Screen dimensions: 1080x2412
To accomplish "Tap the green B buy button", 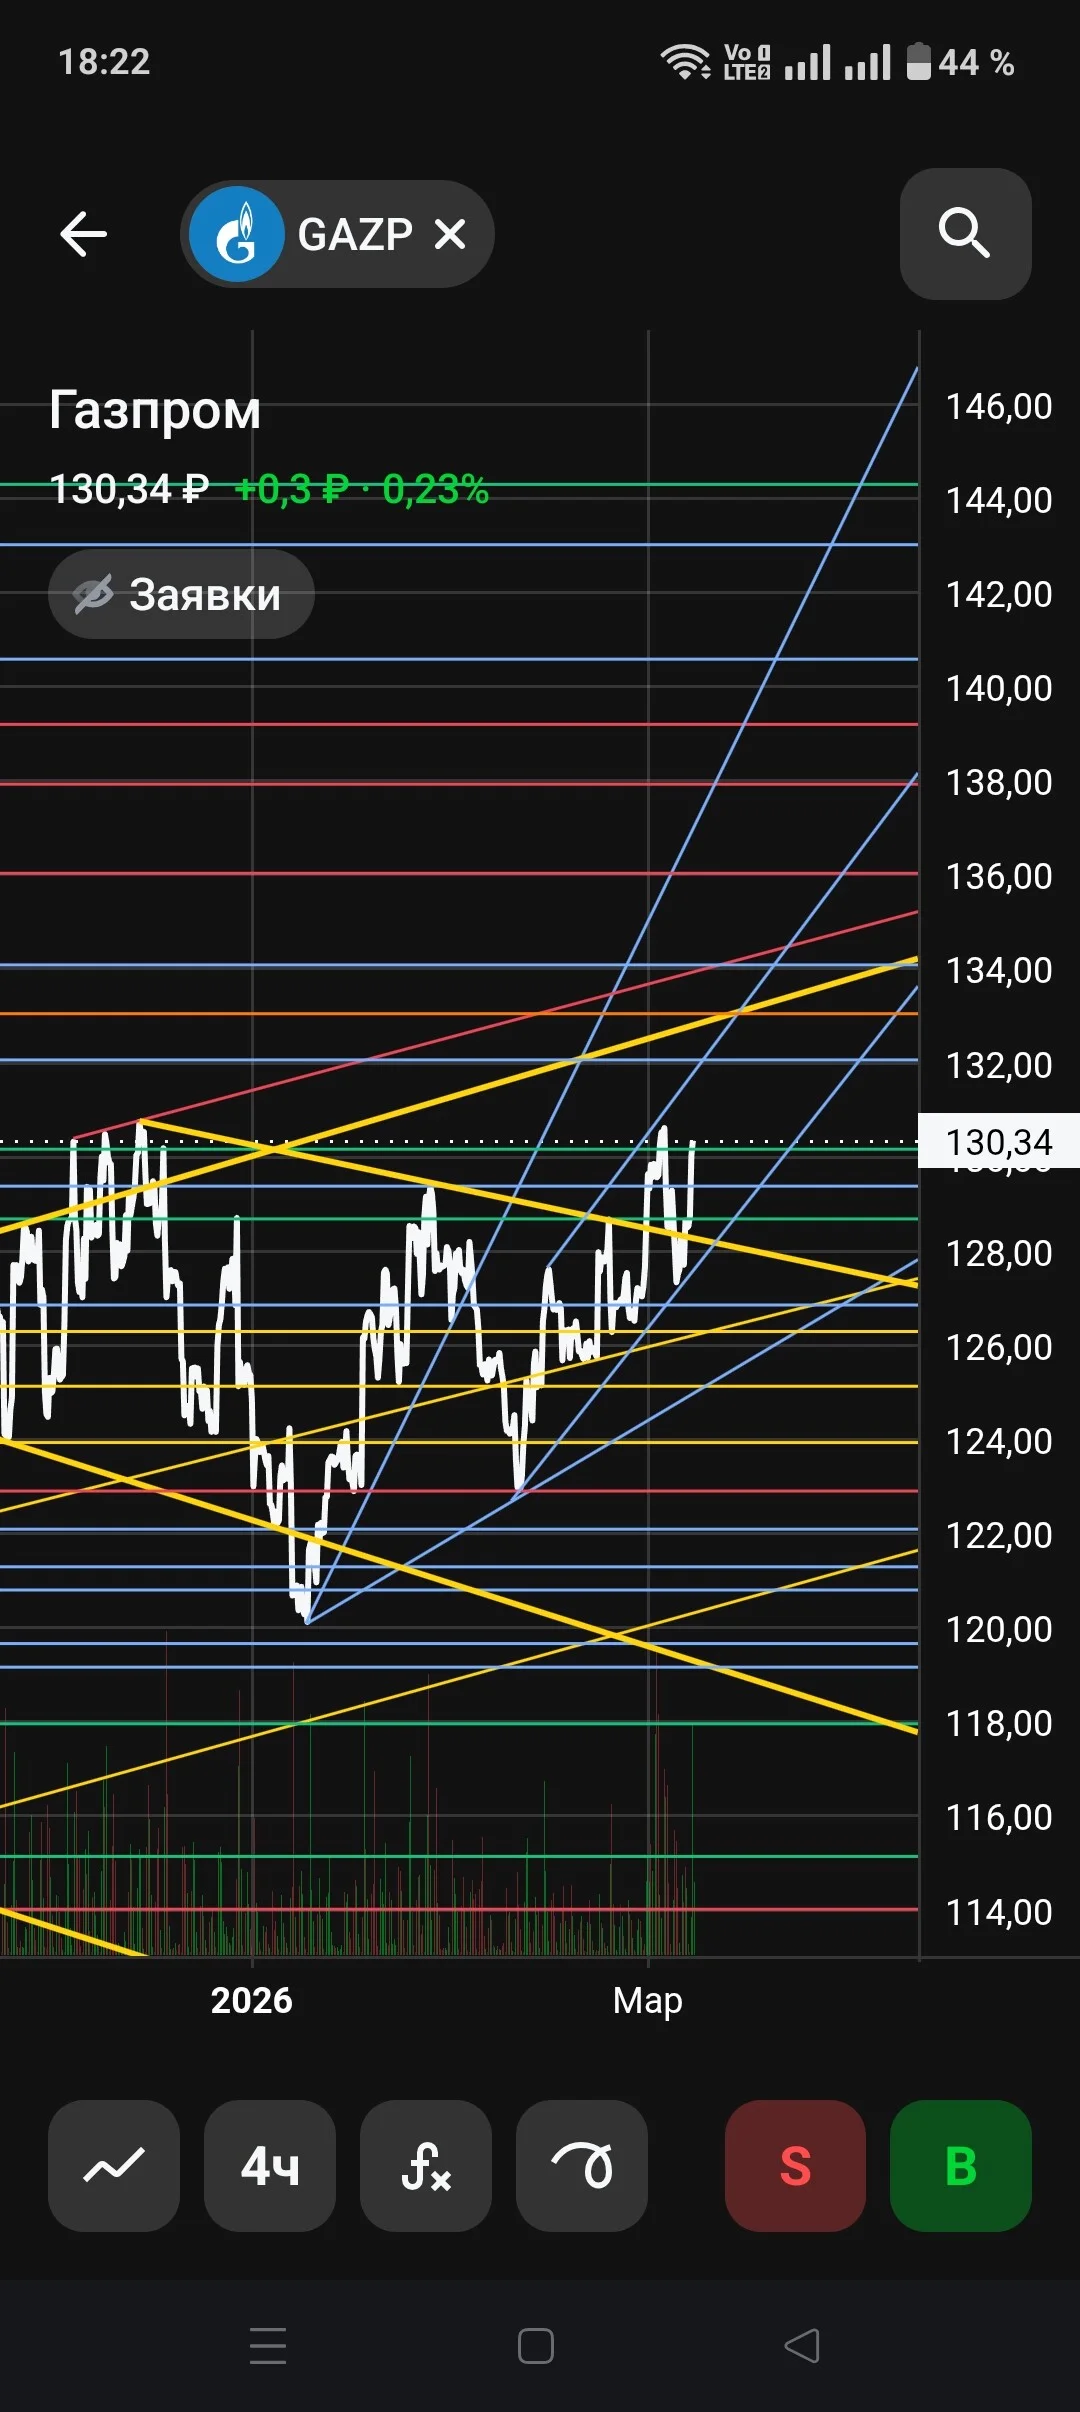I will coord(961,2165).
